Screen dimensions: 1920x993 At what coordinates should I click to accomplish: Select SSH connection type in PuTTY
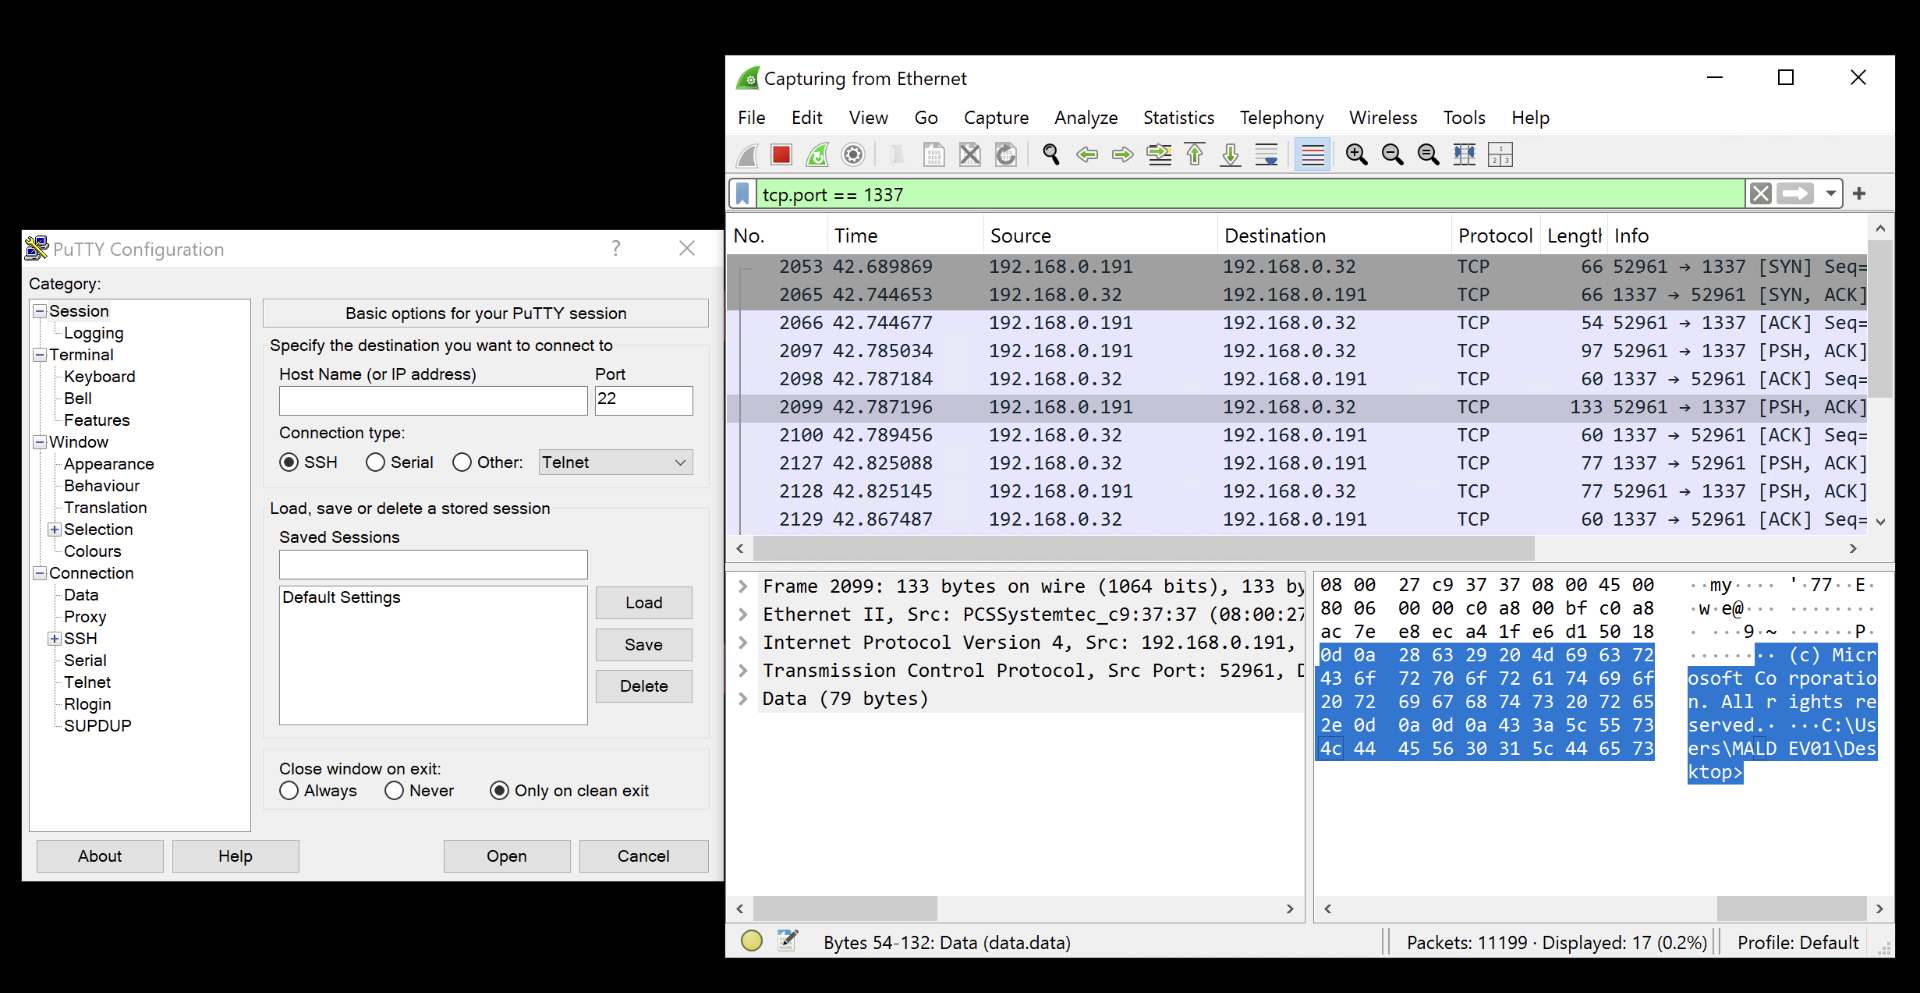coord(289,462)
